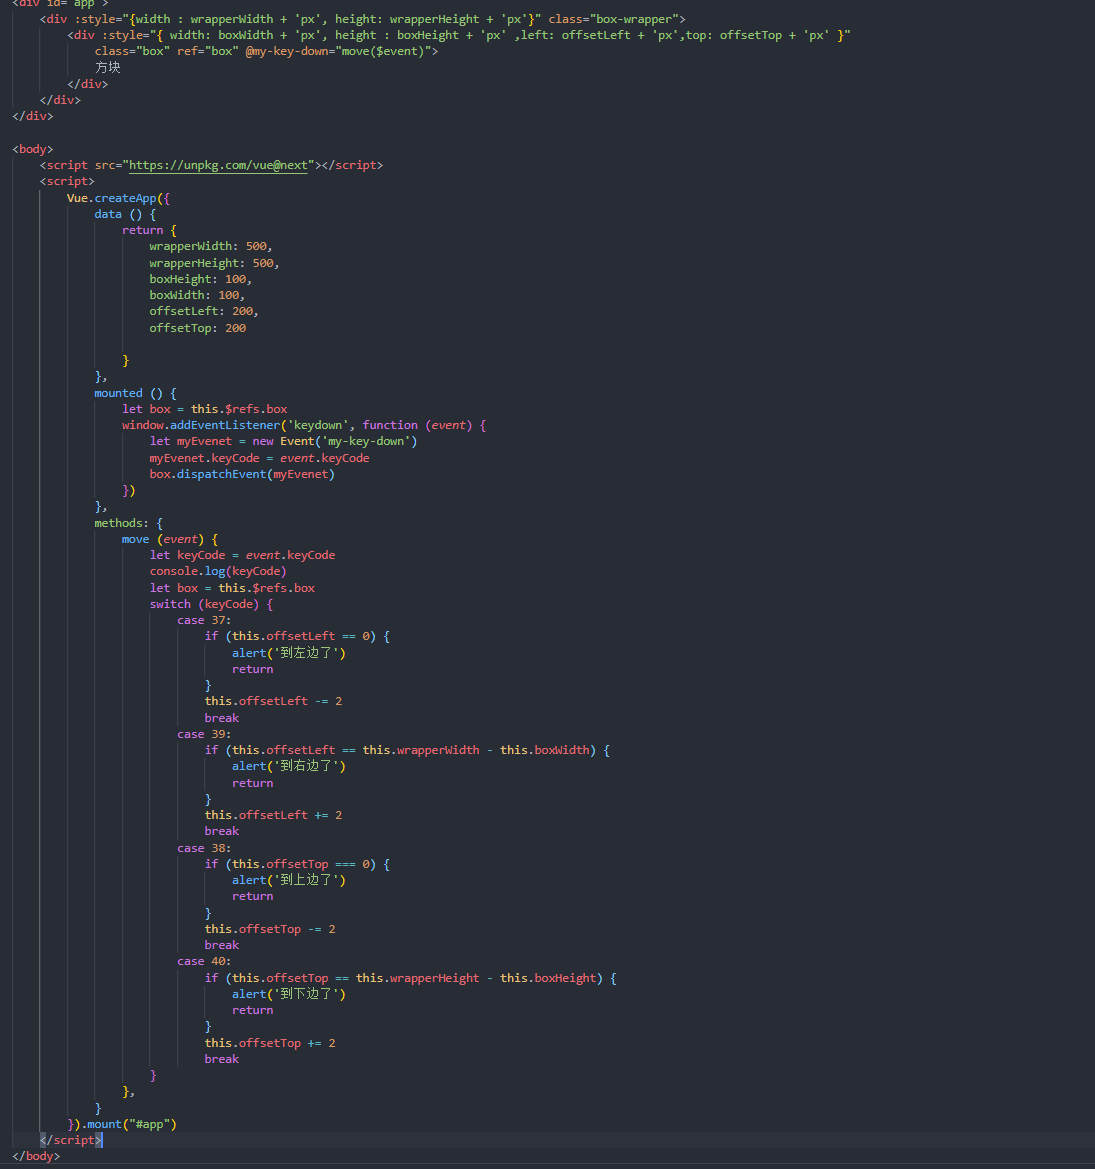Click the closing </body> tag

[x=36, y=1157]
